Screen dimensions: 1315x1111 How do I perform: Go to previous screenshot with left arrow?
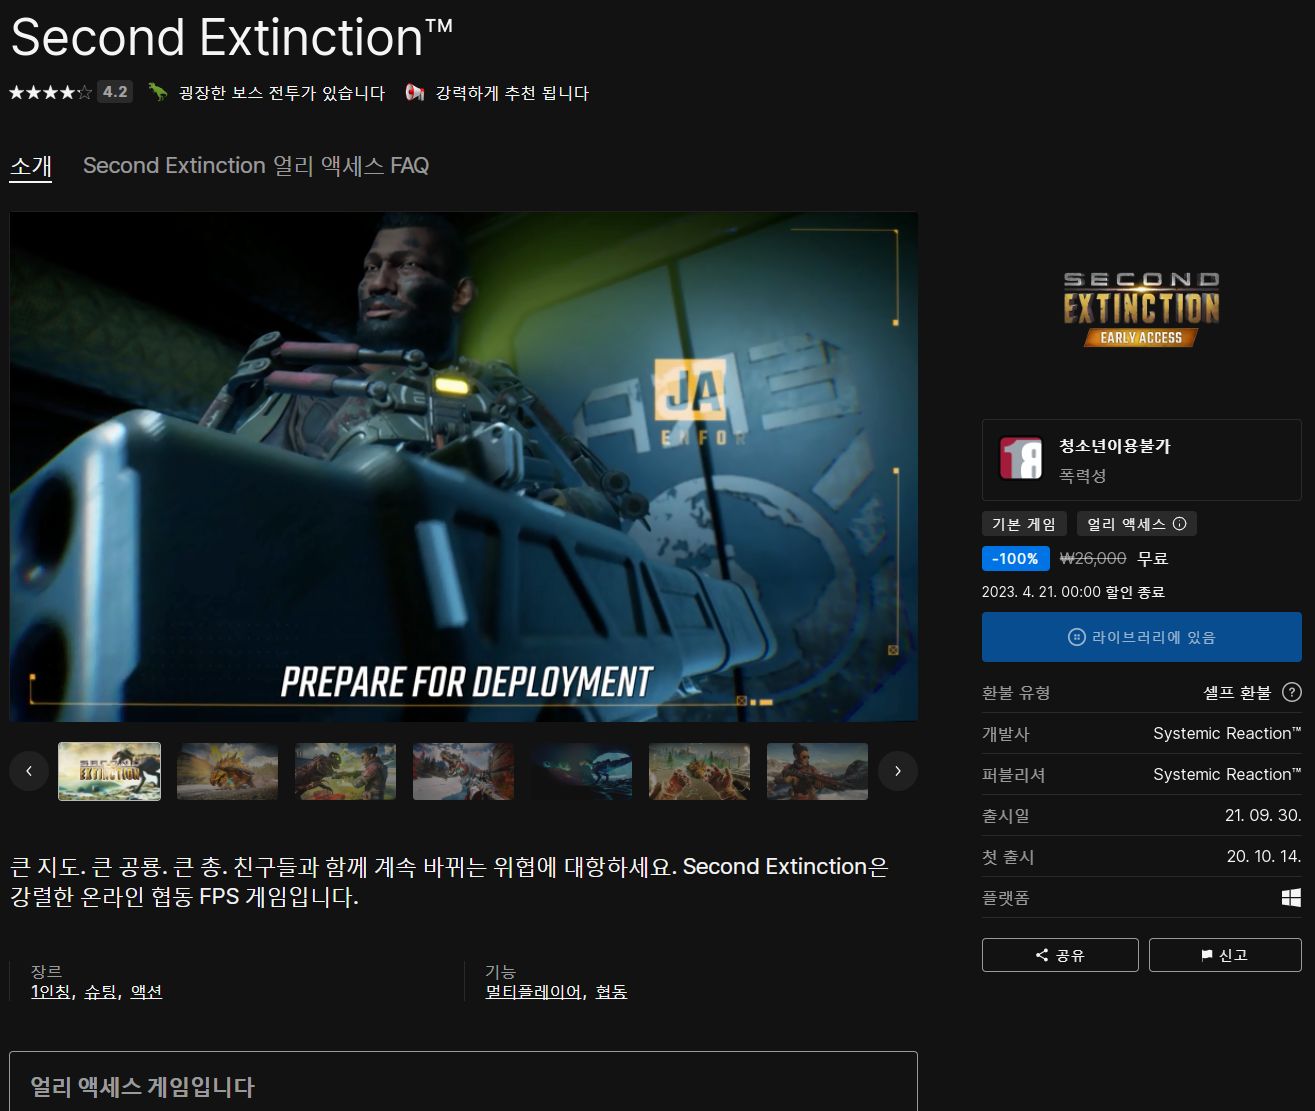tap(29, 771)
